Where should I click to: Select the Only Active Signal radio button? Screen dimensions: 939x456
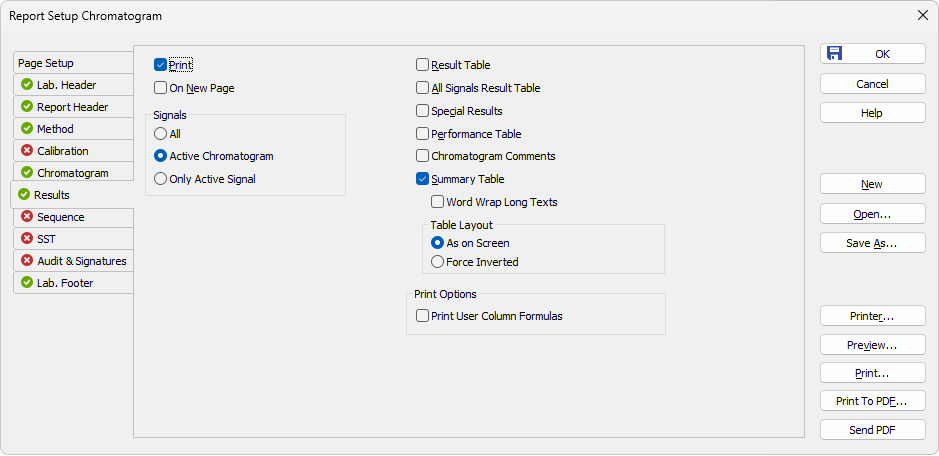(160, 179)
